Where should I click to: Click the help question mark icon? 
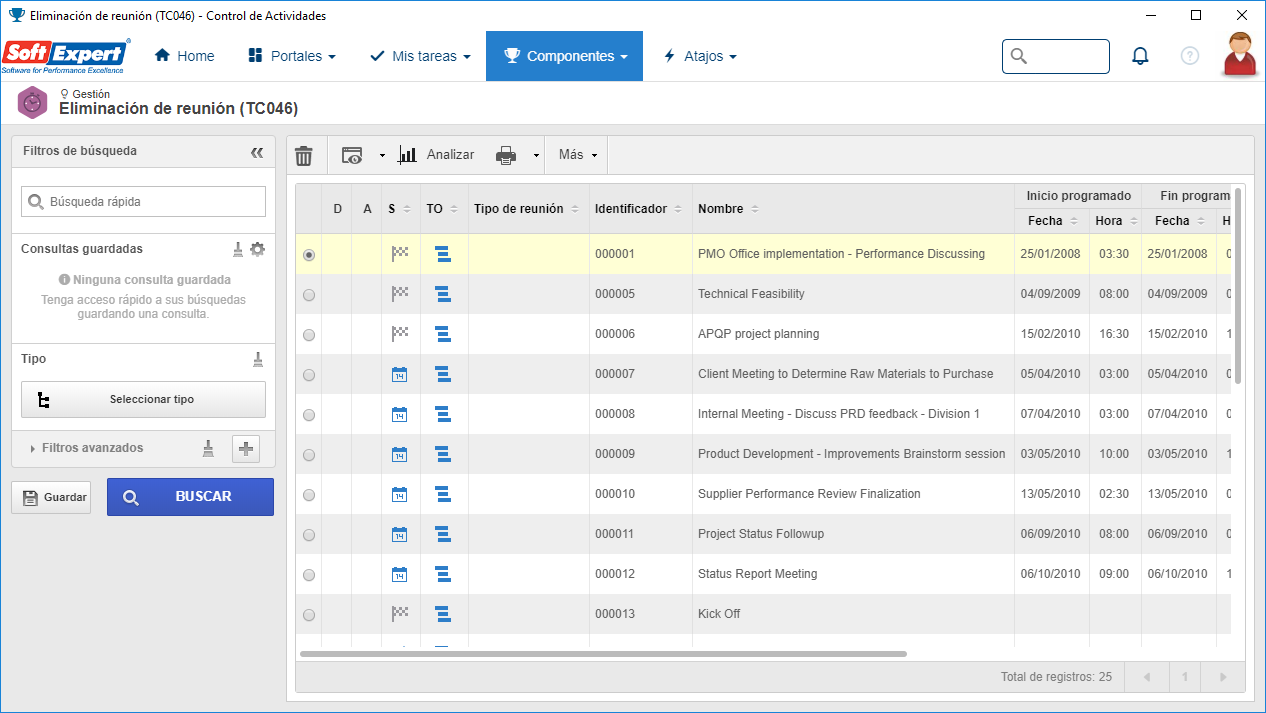coord(1190,56)
